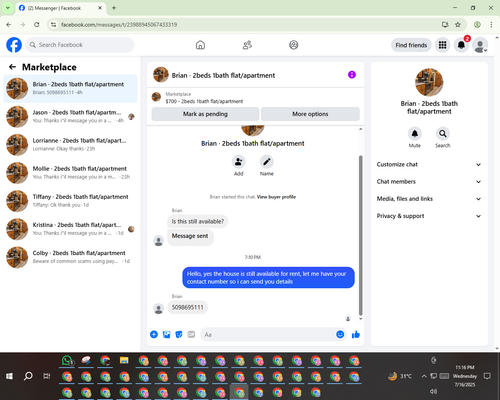Expand Privacy & support section
Screen dimensions: 500x400
[429, 216]
